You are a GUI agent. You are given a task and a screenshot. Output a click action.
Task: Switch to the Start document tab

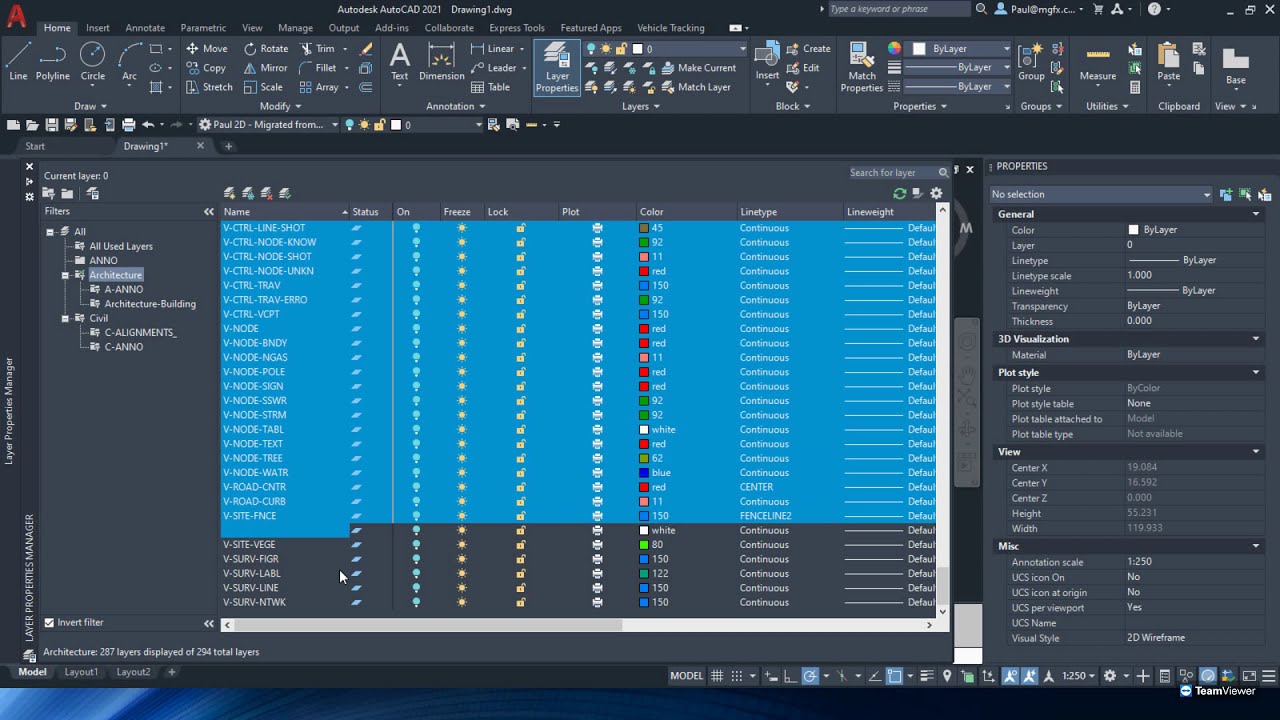35,146
